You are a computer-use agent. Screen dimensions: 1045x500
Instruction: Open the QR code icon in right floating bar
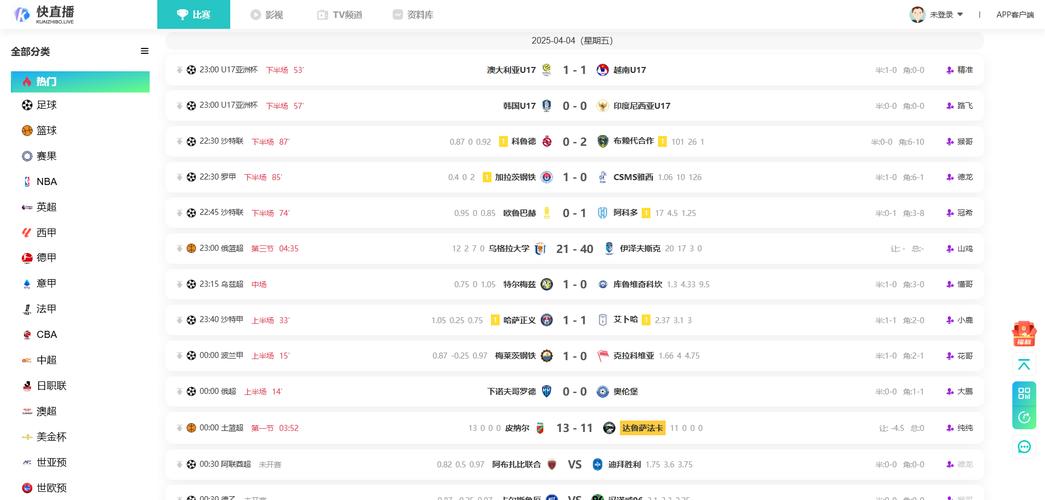coord(1024,393)
